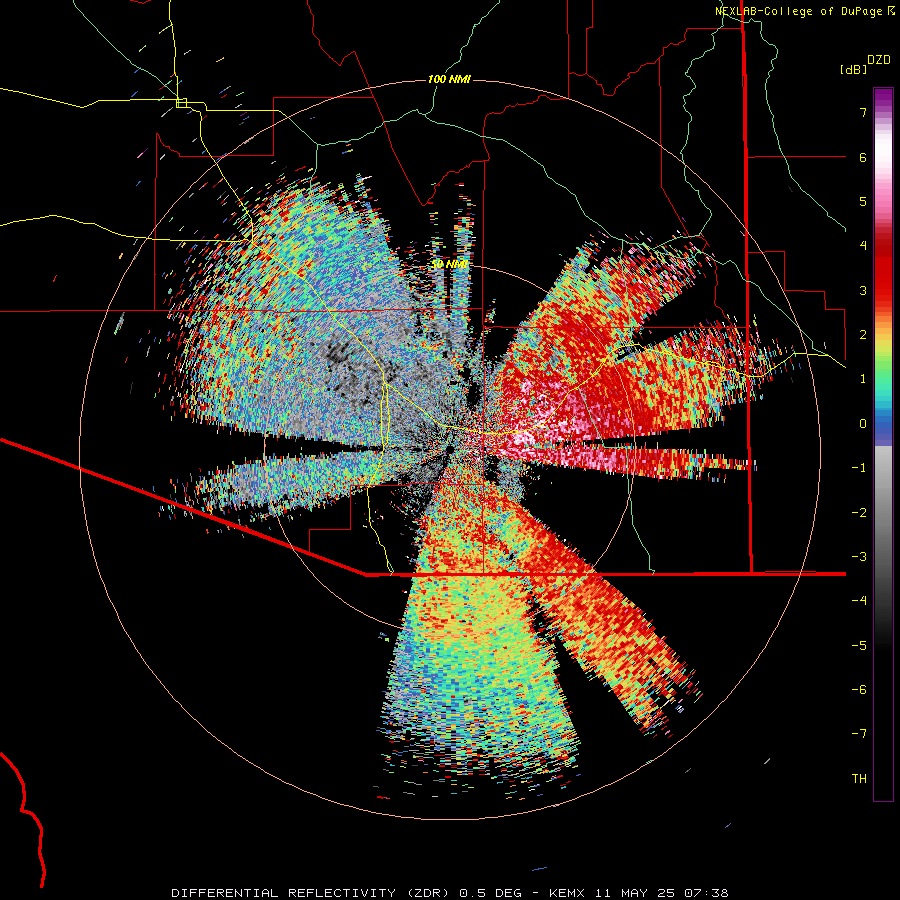Click the -7 value on color scale

859,734
